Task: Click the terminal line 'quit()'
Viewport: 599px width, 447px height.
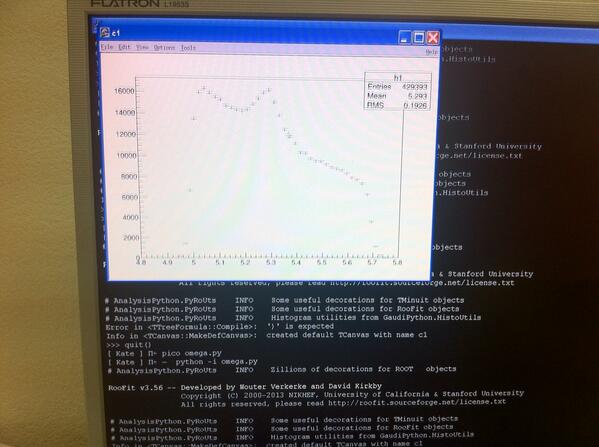Action: point(129,345)
